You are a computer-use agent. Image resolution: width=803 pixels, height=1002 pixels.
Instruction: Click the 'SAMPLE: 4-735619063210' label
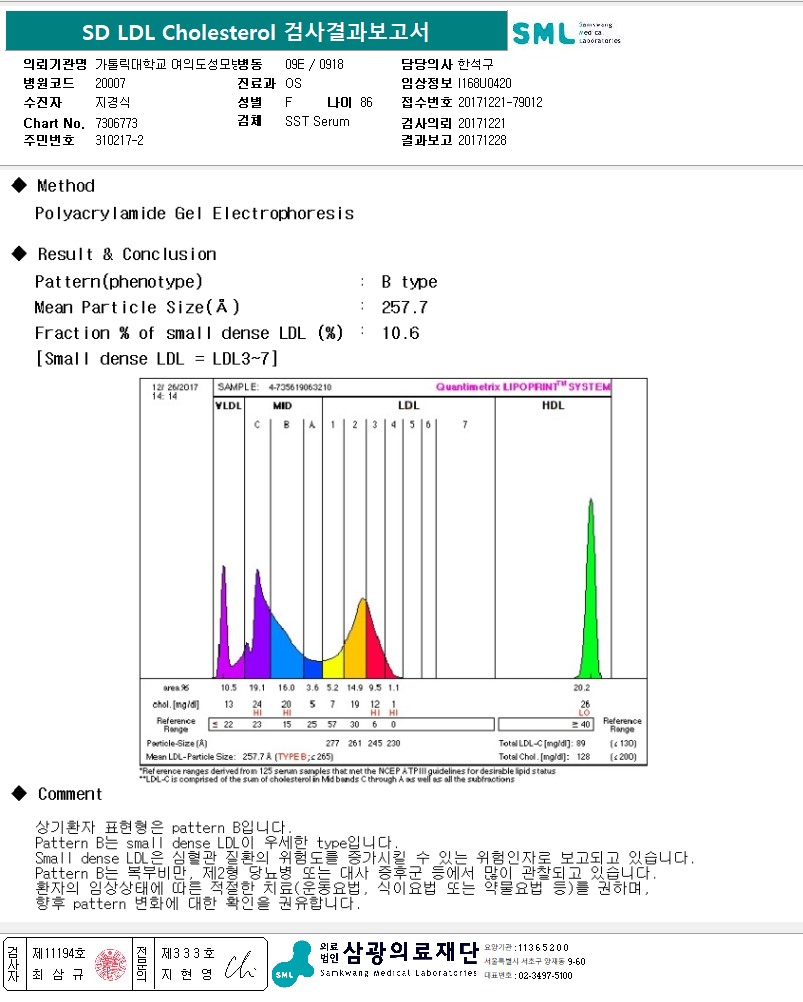click(274, 387)
